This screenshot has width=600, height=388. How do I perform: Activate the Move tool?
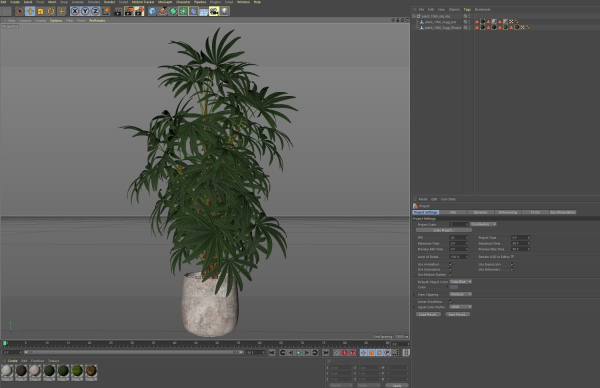[x=30, y=11]
